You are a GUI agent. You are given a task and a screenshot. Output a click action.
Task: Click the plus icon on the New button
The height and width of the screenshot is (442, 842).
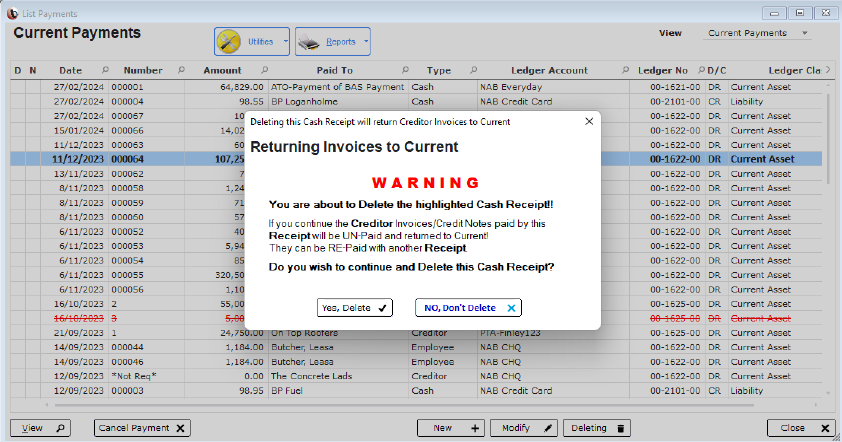pos(475,428)
